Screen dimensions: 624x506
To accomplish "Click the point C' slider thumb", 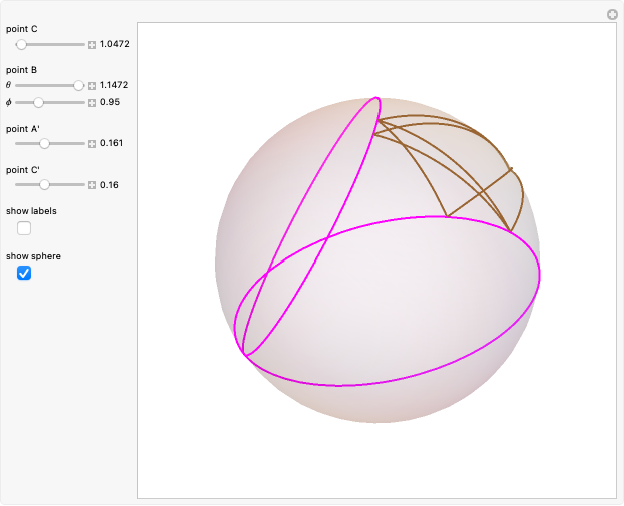I will coord(44,185).
